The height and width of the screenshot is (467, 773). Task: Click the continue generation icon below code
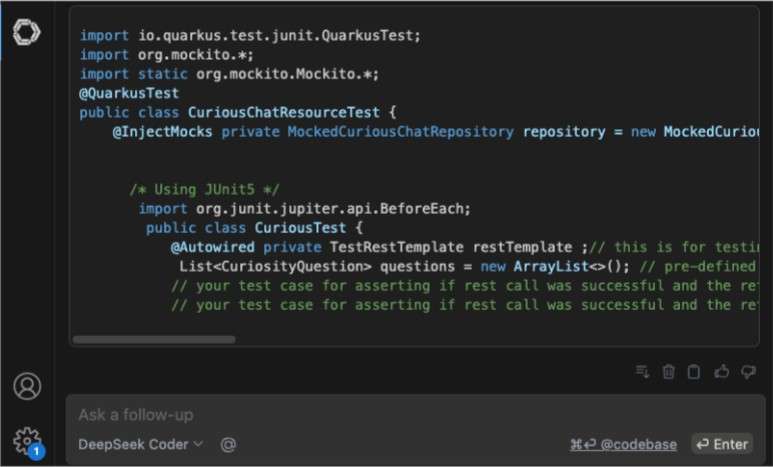point(642,371)
